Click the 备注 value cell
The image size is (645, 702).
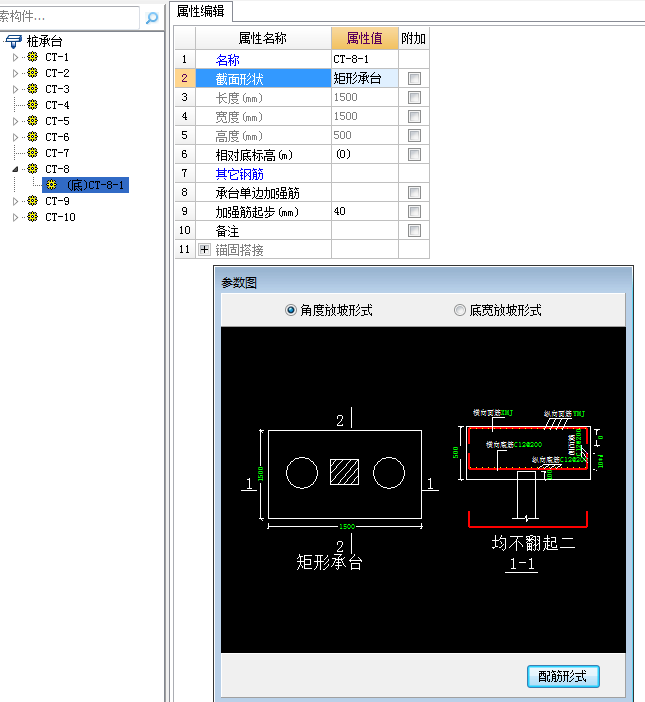pyautogui.click(x=365, y=231)
